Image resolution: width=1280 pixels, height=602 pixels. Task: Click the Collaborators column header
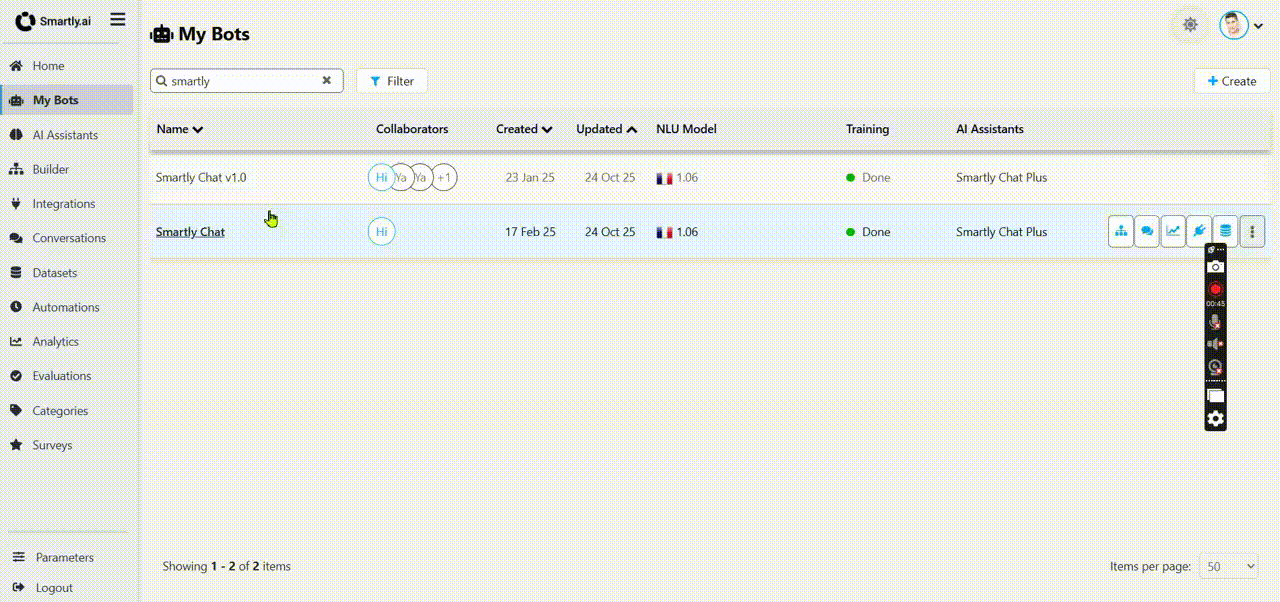412,129
